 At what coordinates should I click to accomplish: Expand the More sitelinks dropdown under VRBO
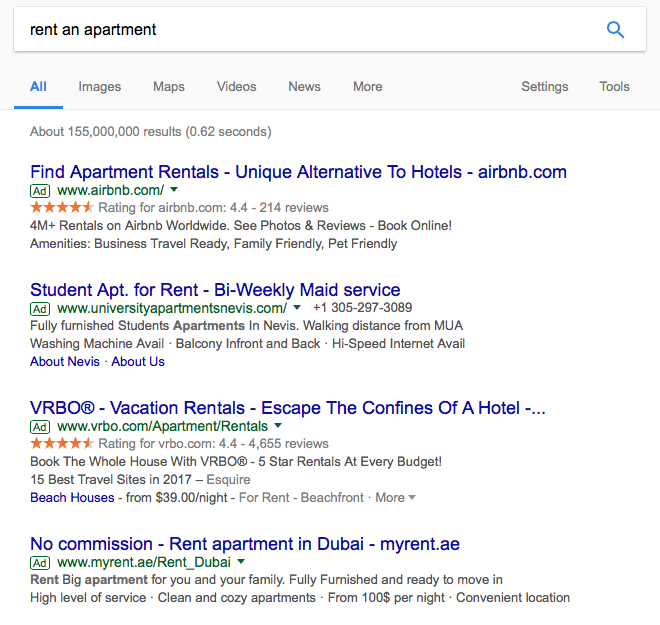click(x=395, y=497)
